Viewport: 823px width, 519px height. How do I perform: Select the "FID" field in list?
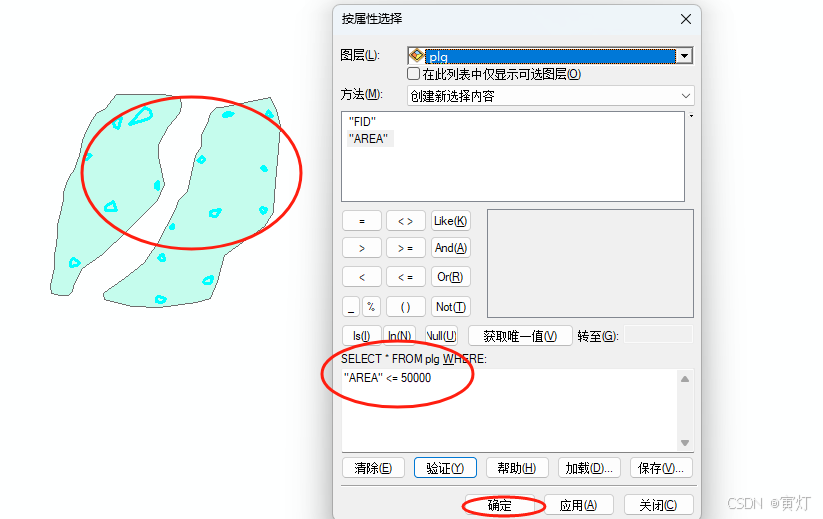point(362,122)
